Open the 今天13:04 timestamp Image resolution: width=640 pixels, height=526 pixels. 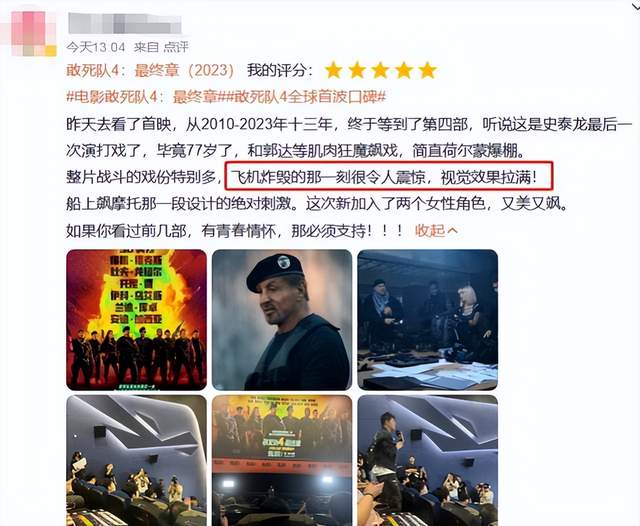96,47
